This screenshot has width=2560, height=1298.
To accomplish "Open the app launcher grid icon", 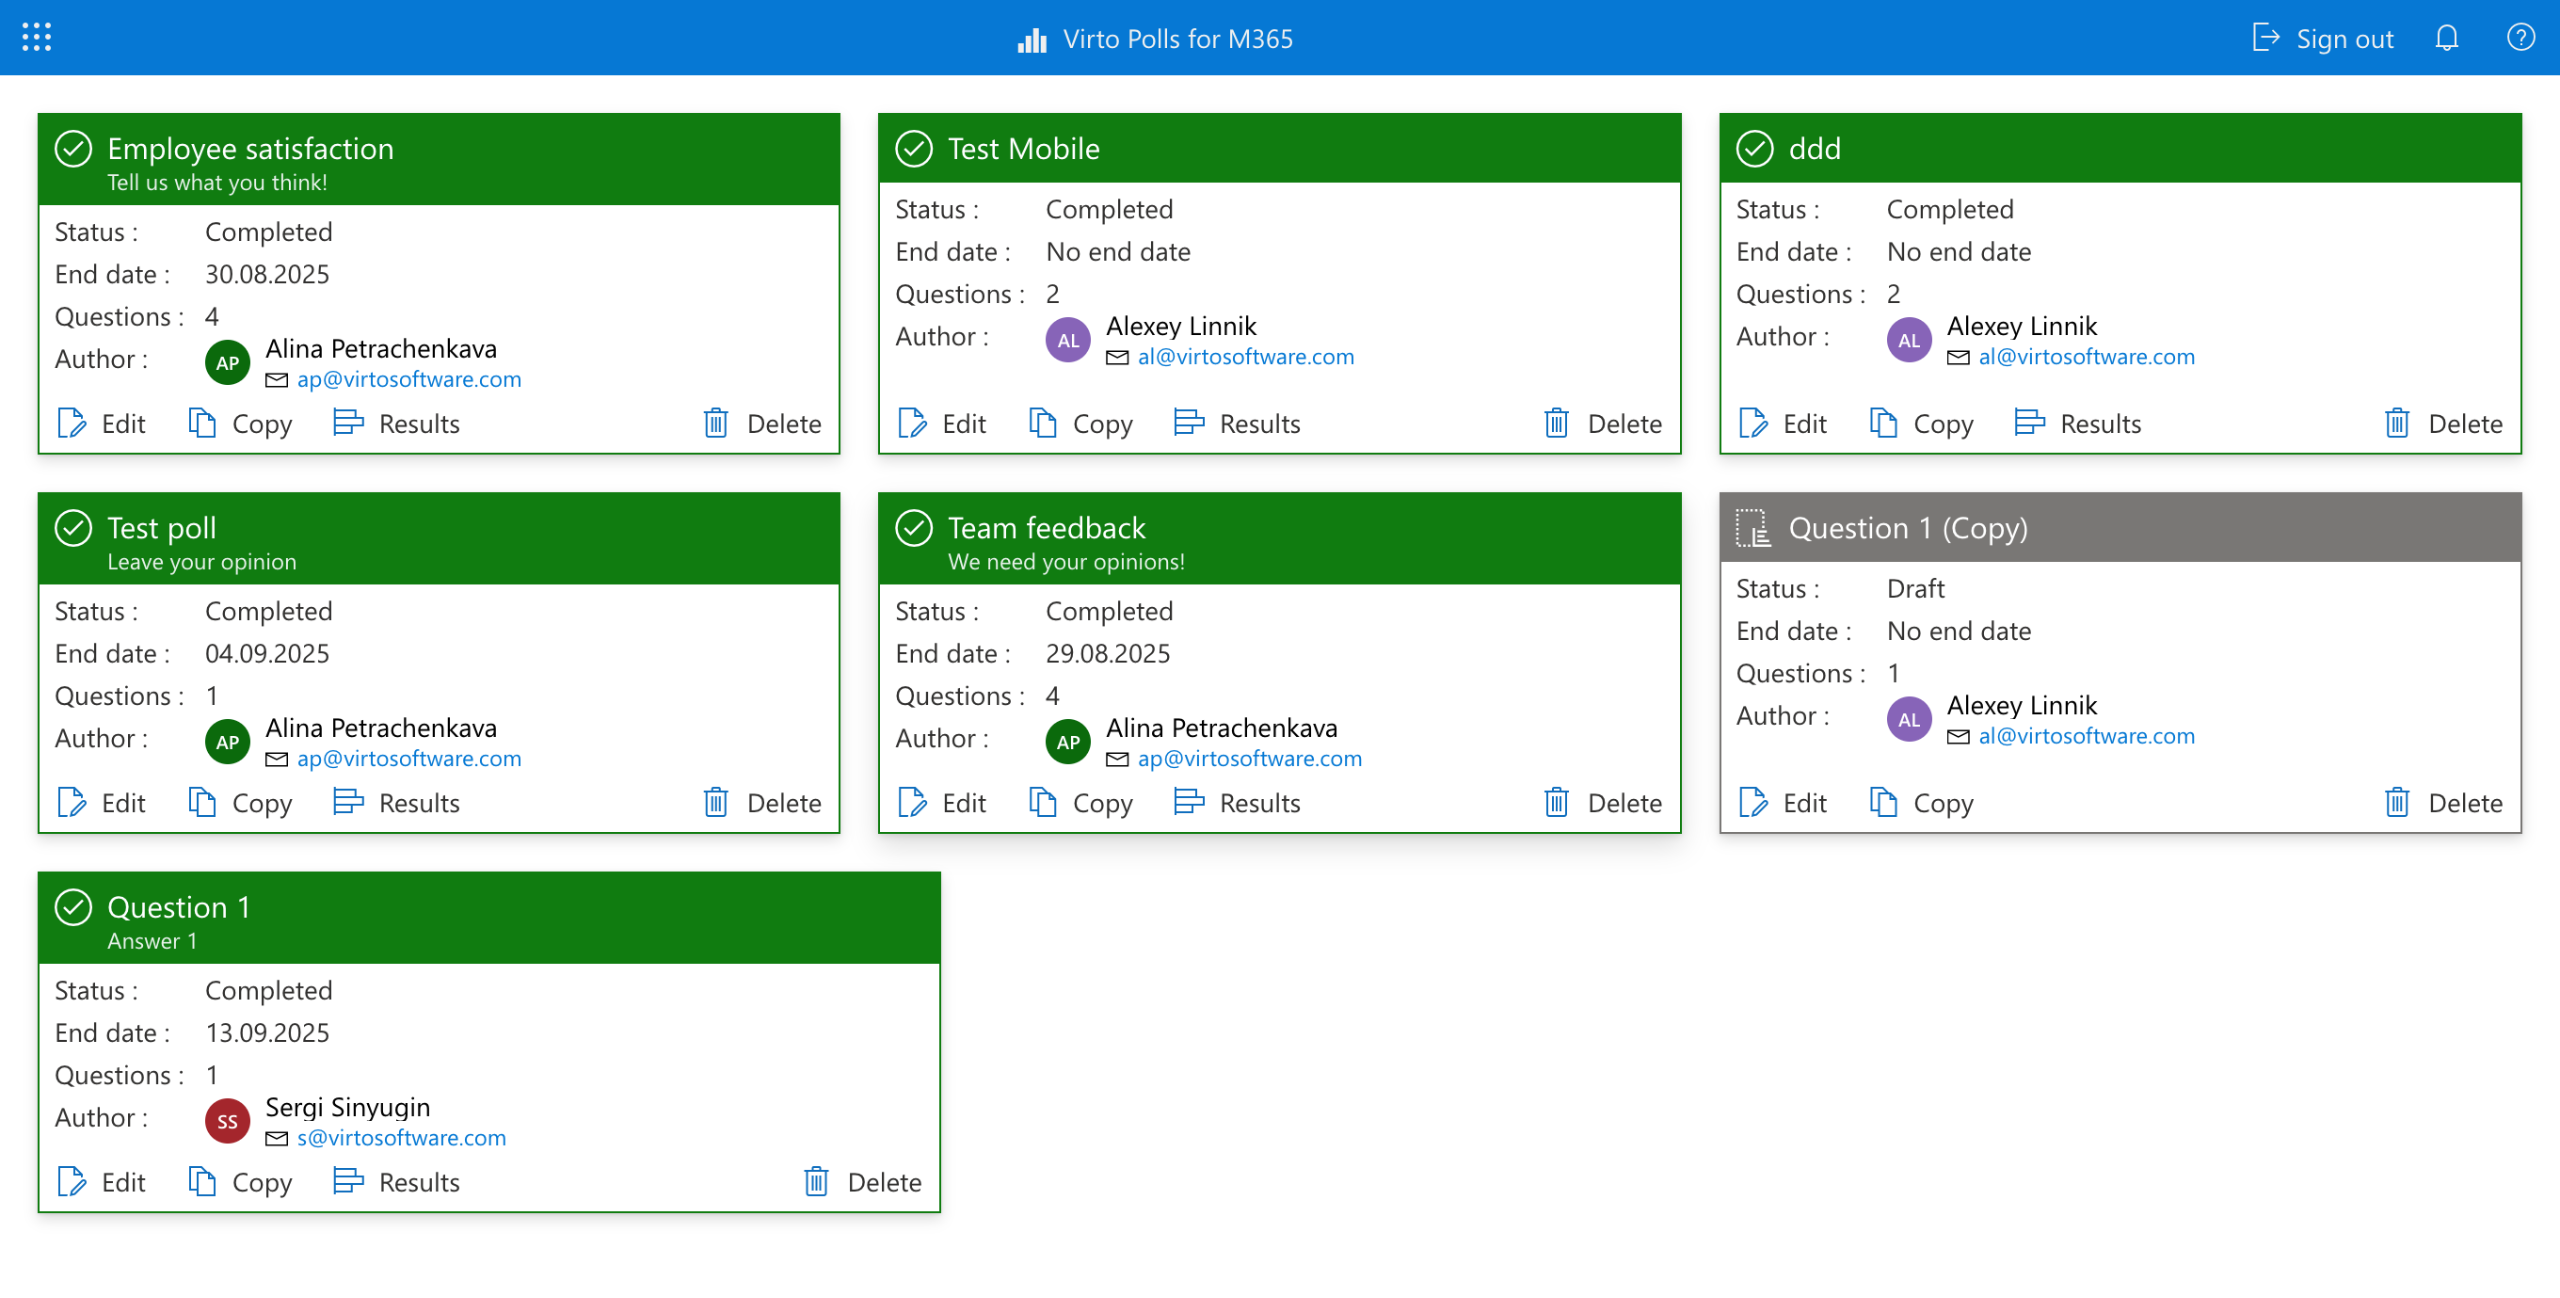I will (37, 38).
